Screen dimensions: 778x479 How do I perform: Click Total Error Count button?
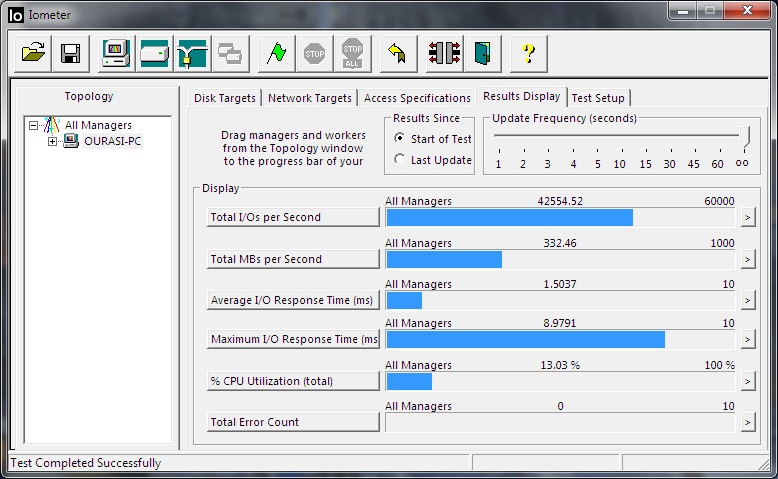(x=293, y=422)
